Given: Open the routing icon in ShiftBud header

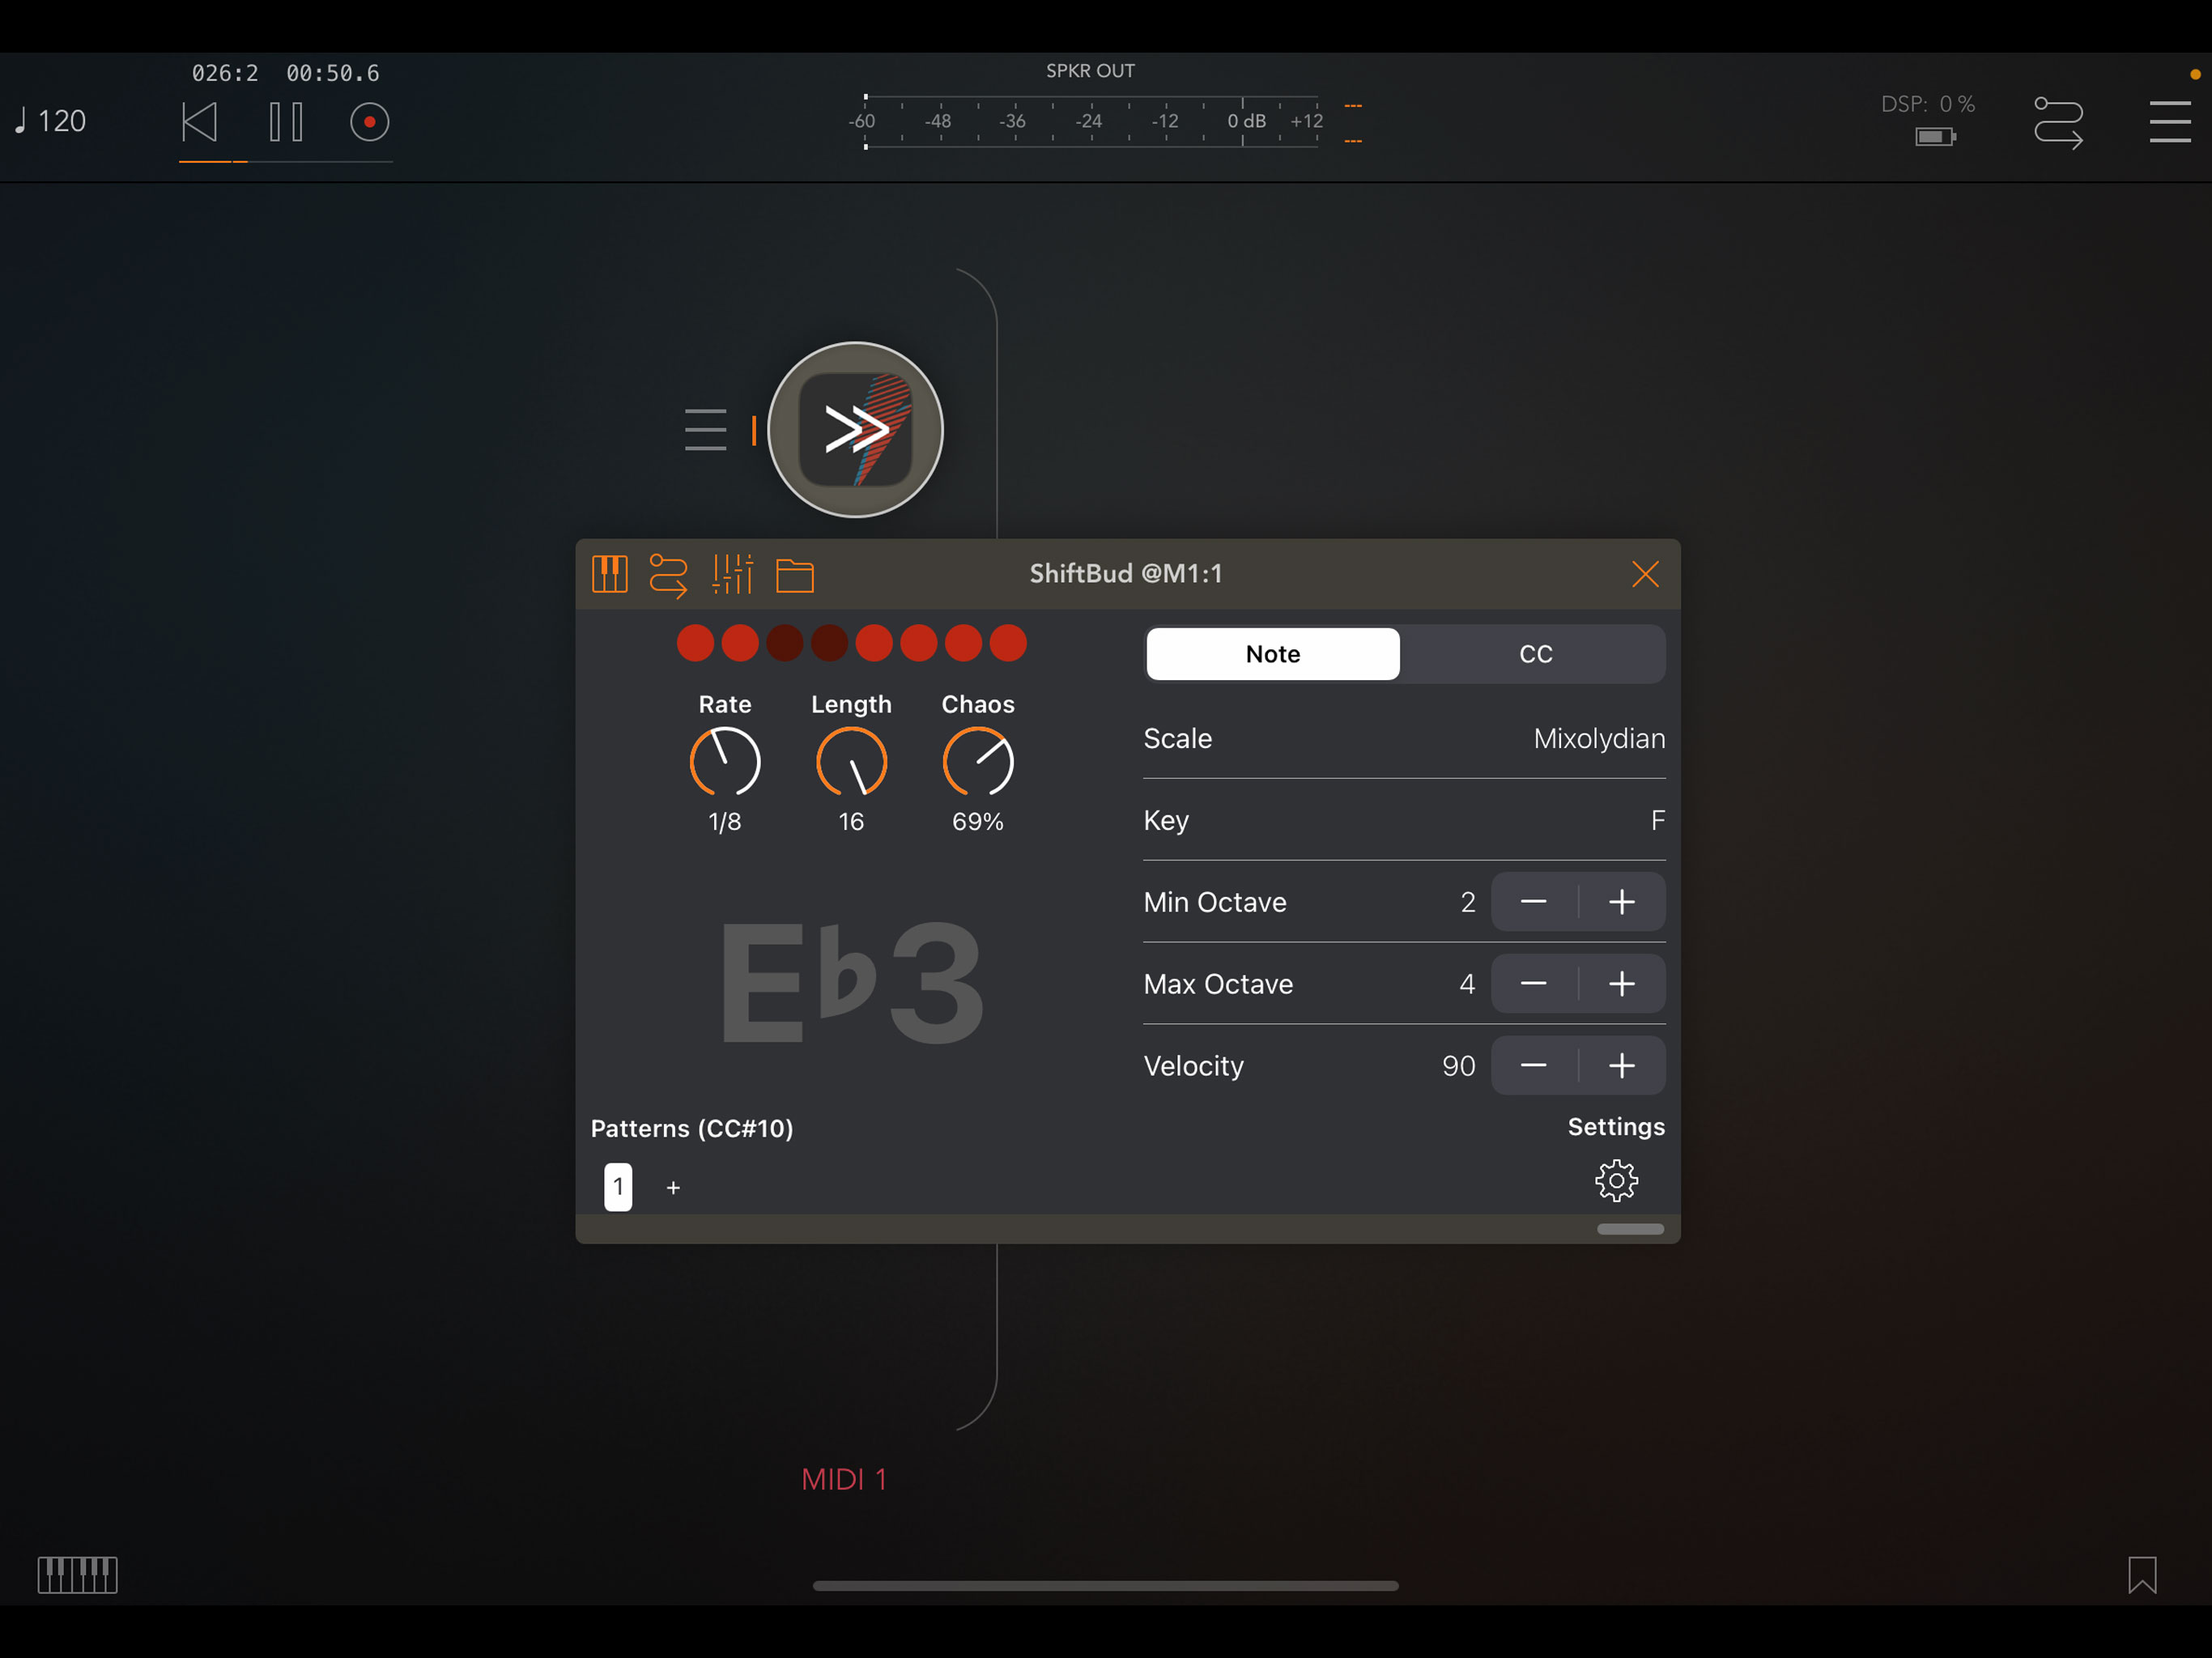Looking at the screenshot, I should point(668,575).
